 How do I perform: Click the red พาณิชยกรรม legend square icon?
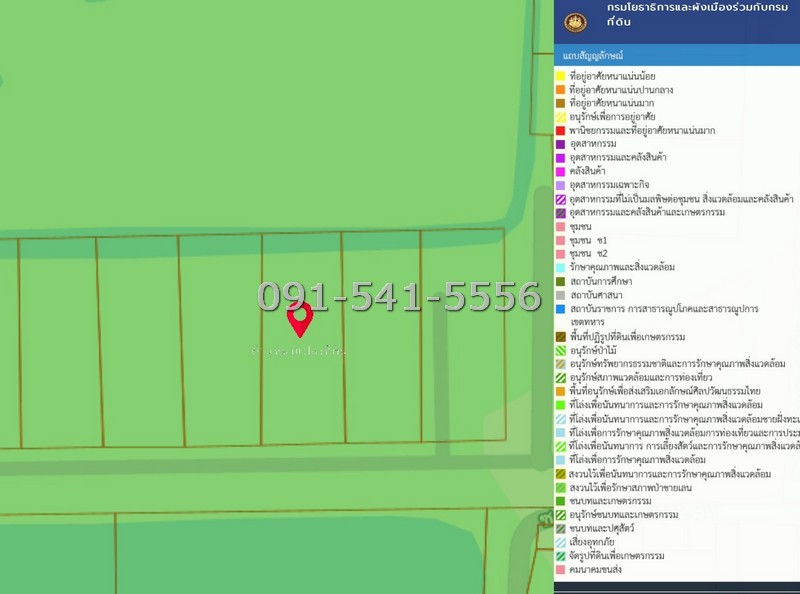tap(561, 131)
